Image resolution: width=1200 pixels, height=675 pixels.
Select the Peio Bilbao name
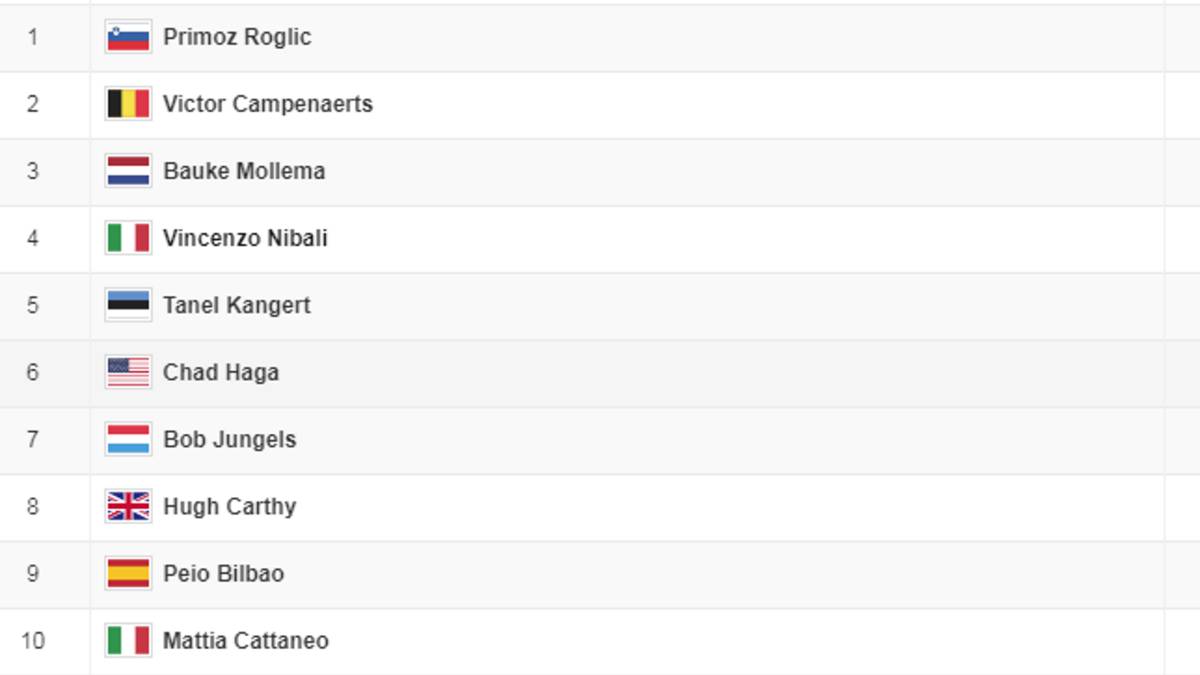click(x=224, y=573)
